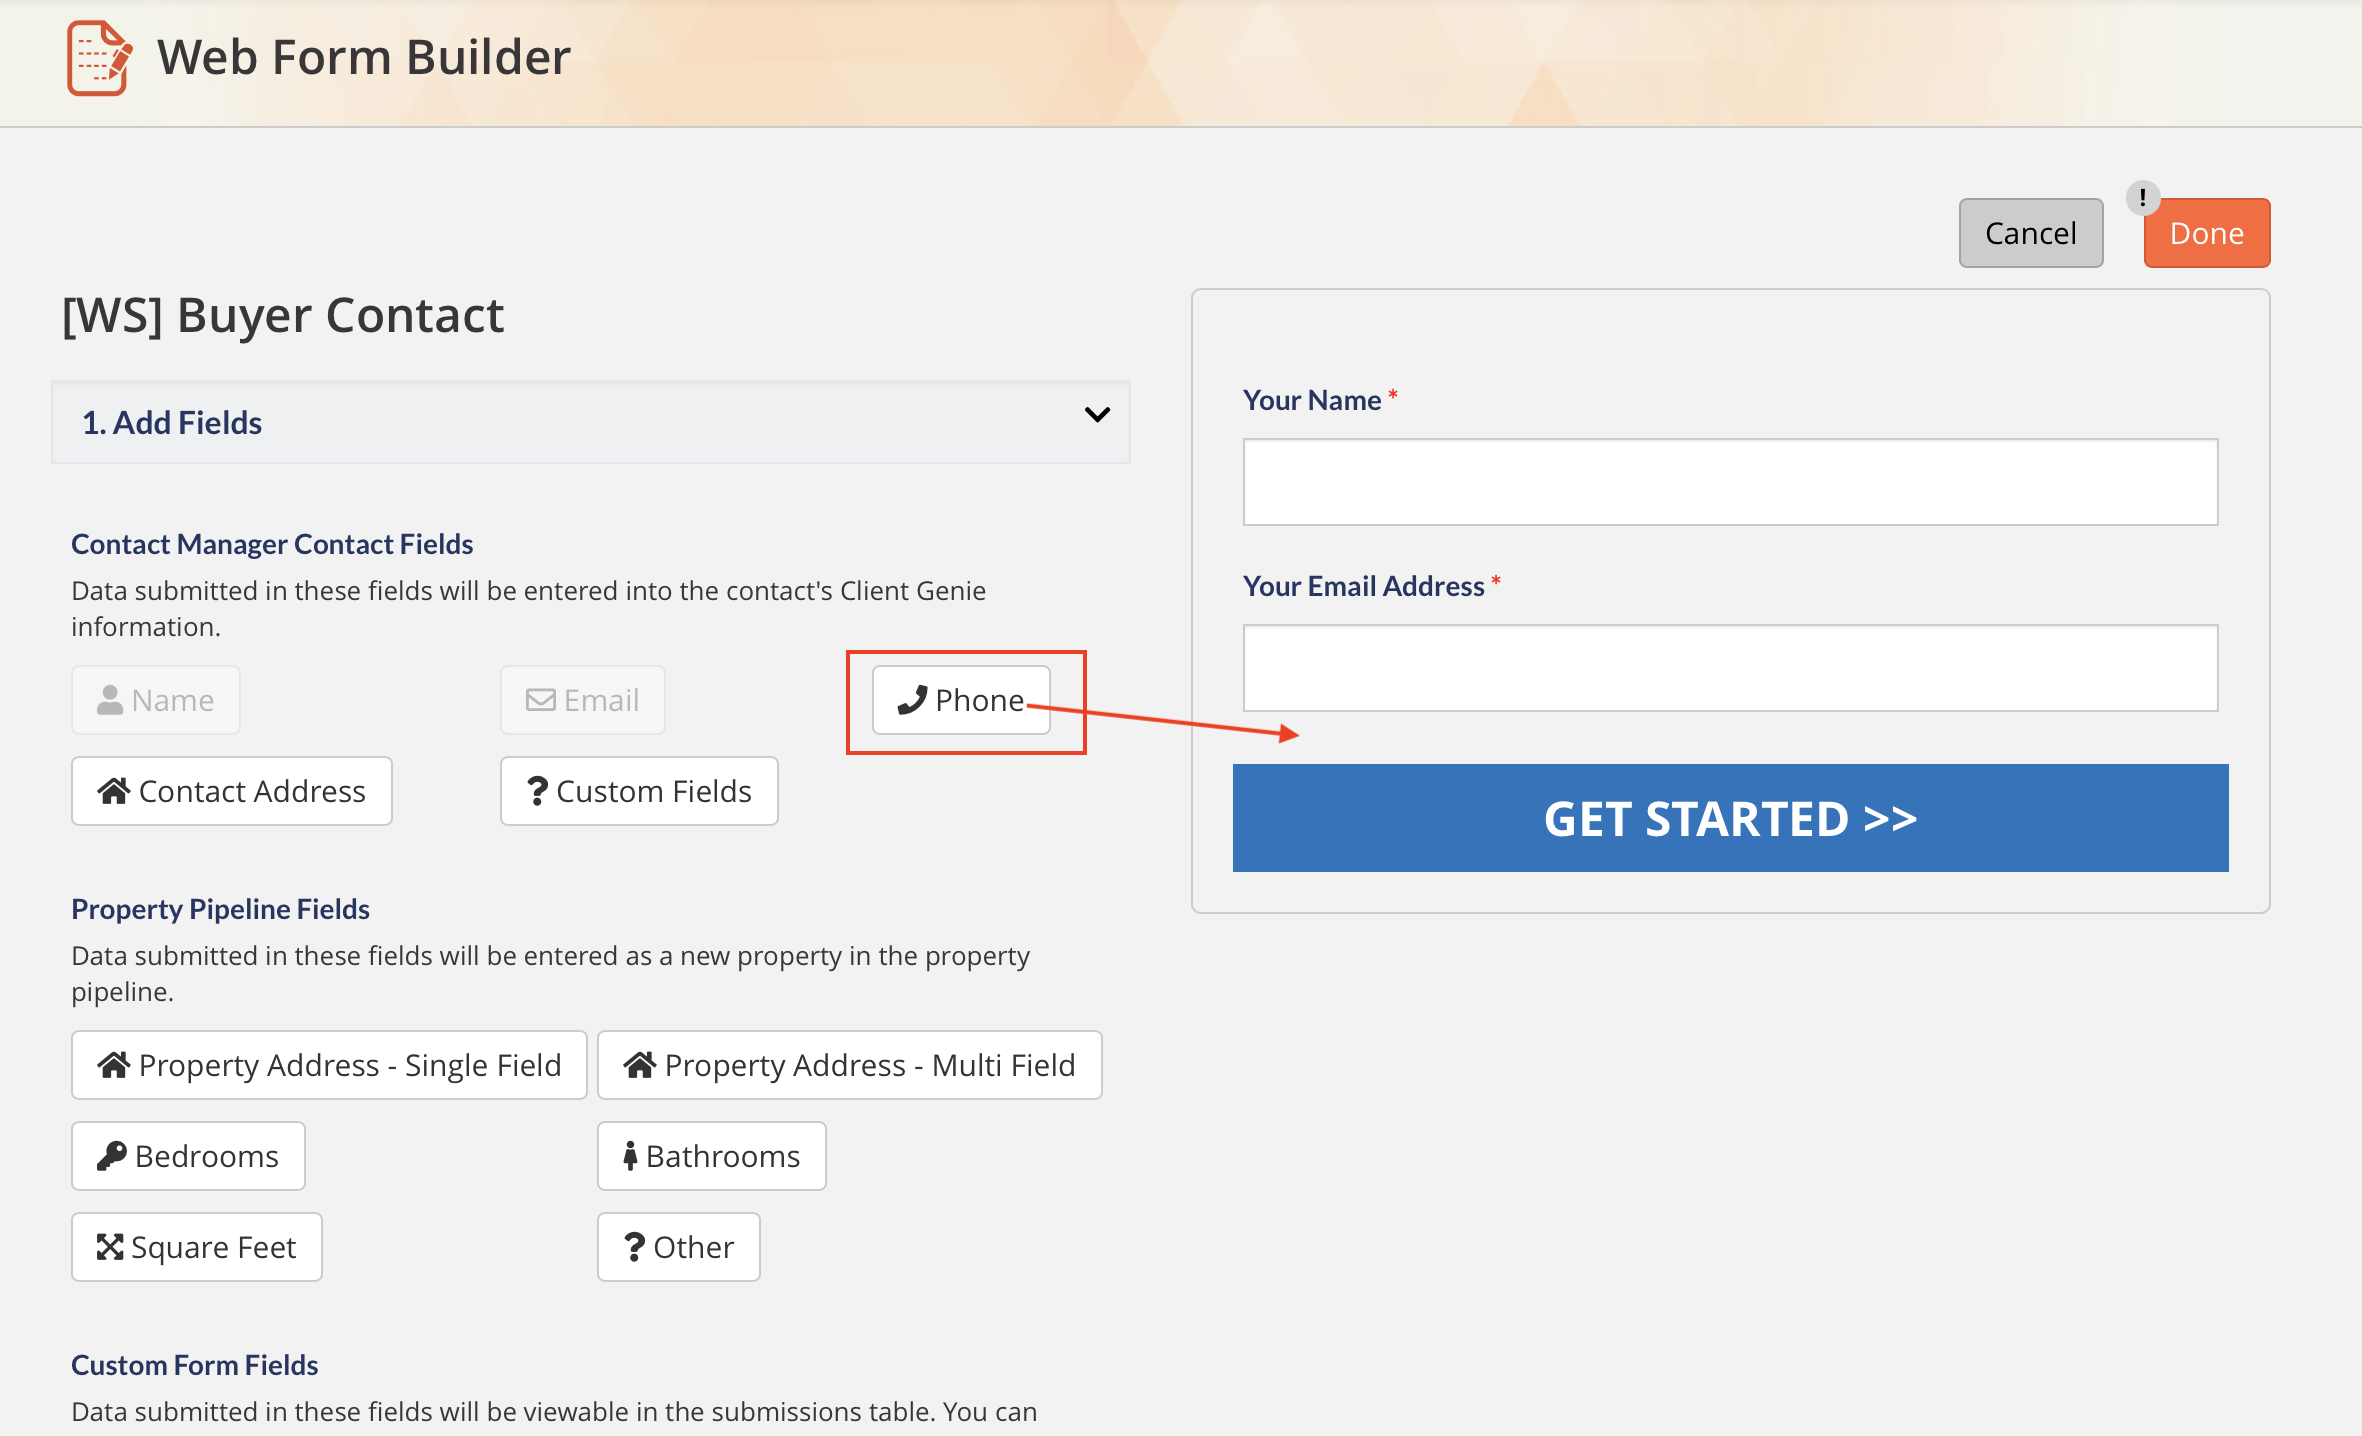Click the expand arrows icon on Square Feet

click(x=109, y=1247)
